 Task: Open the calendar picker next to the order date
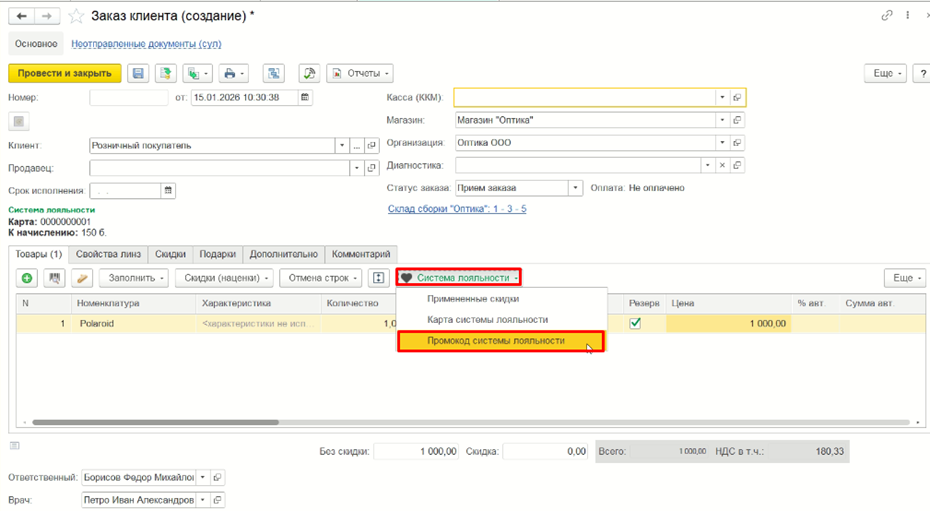(x=305, y=97)
